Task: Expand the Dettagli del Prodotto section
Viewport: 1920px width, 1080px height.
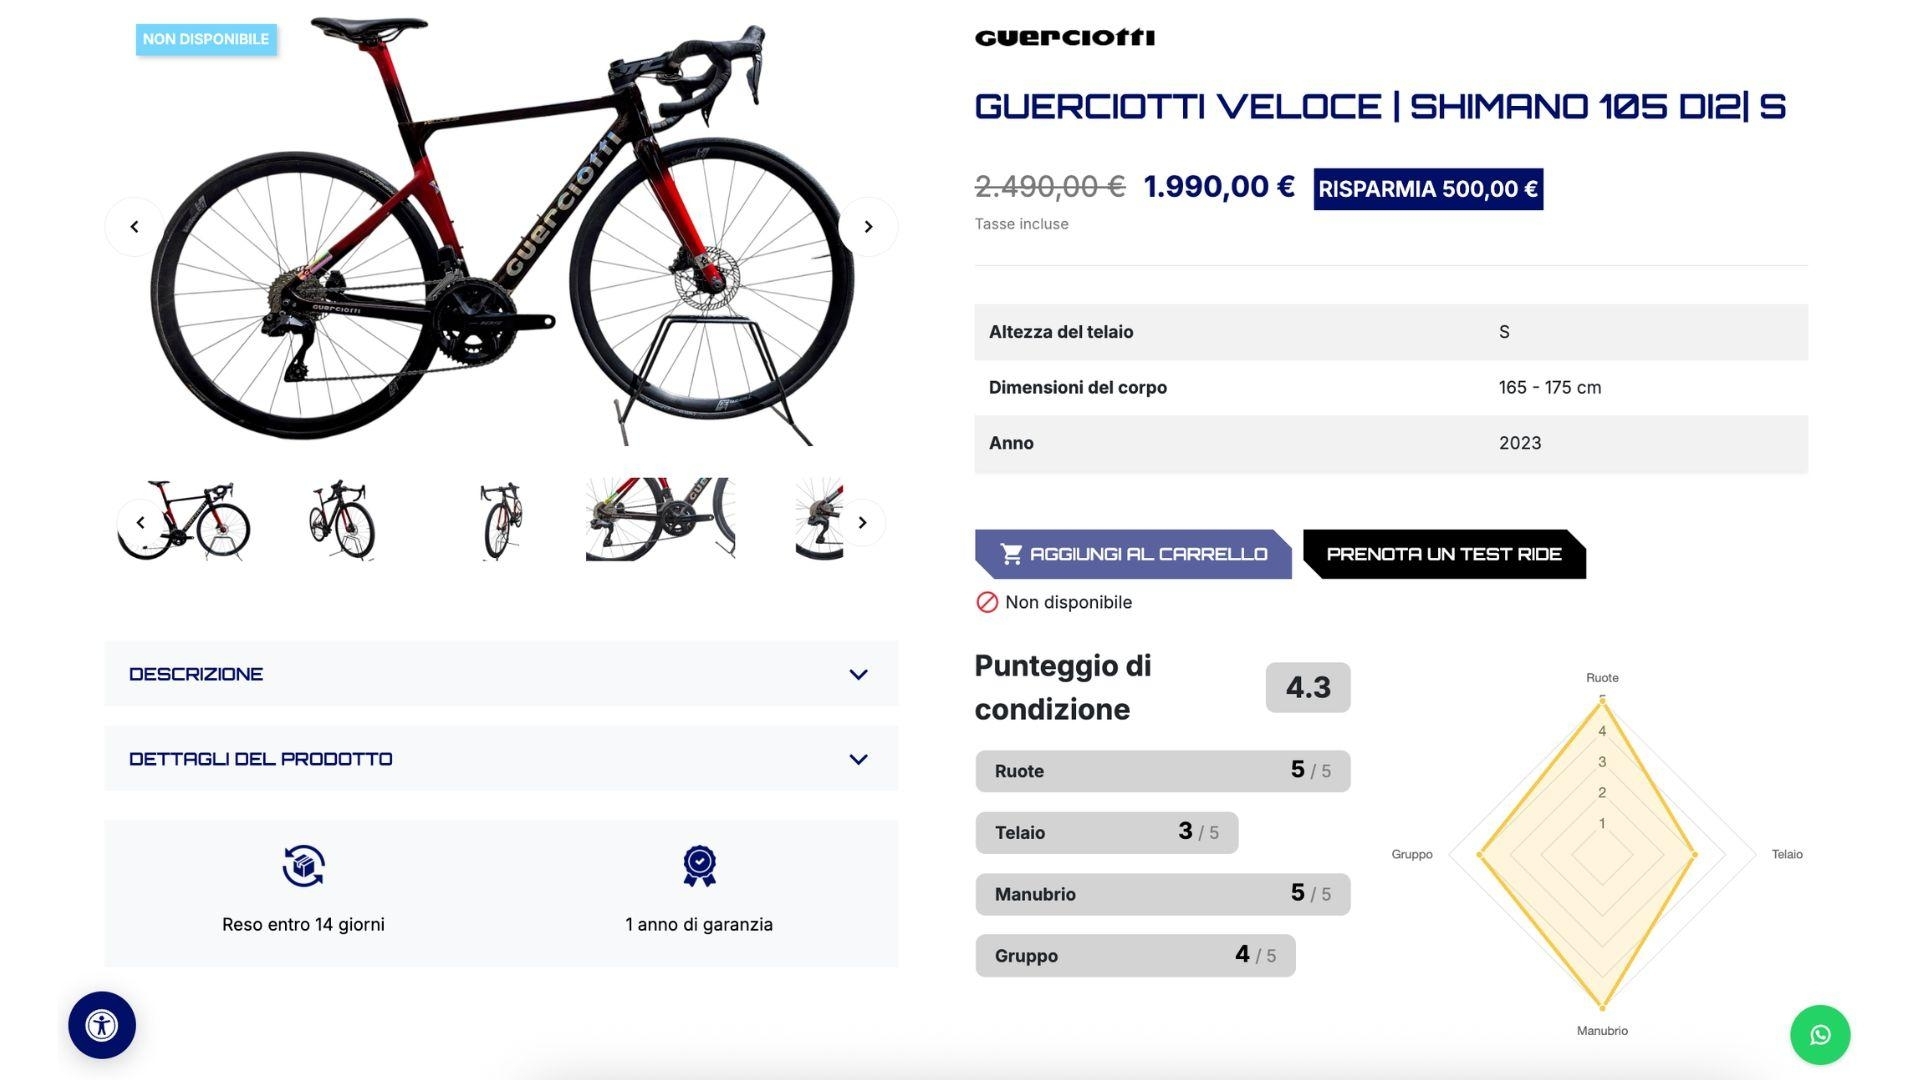Action: tap(500, 759)
